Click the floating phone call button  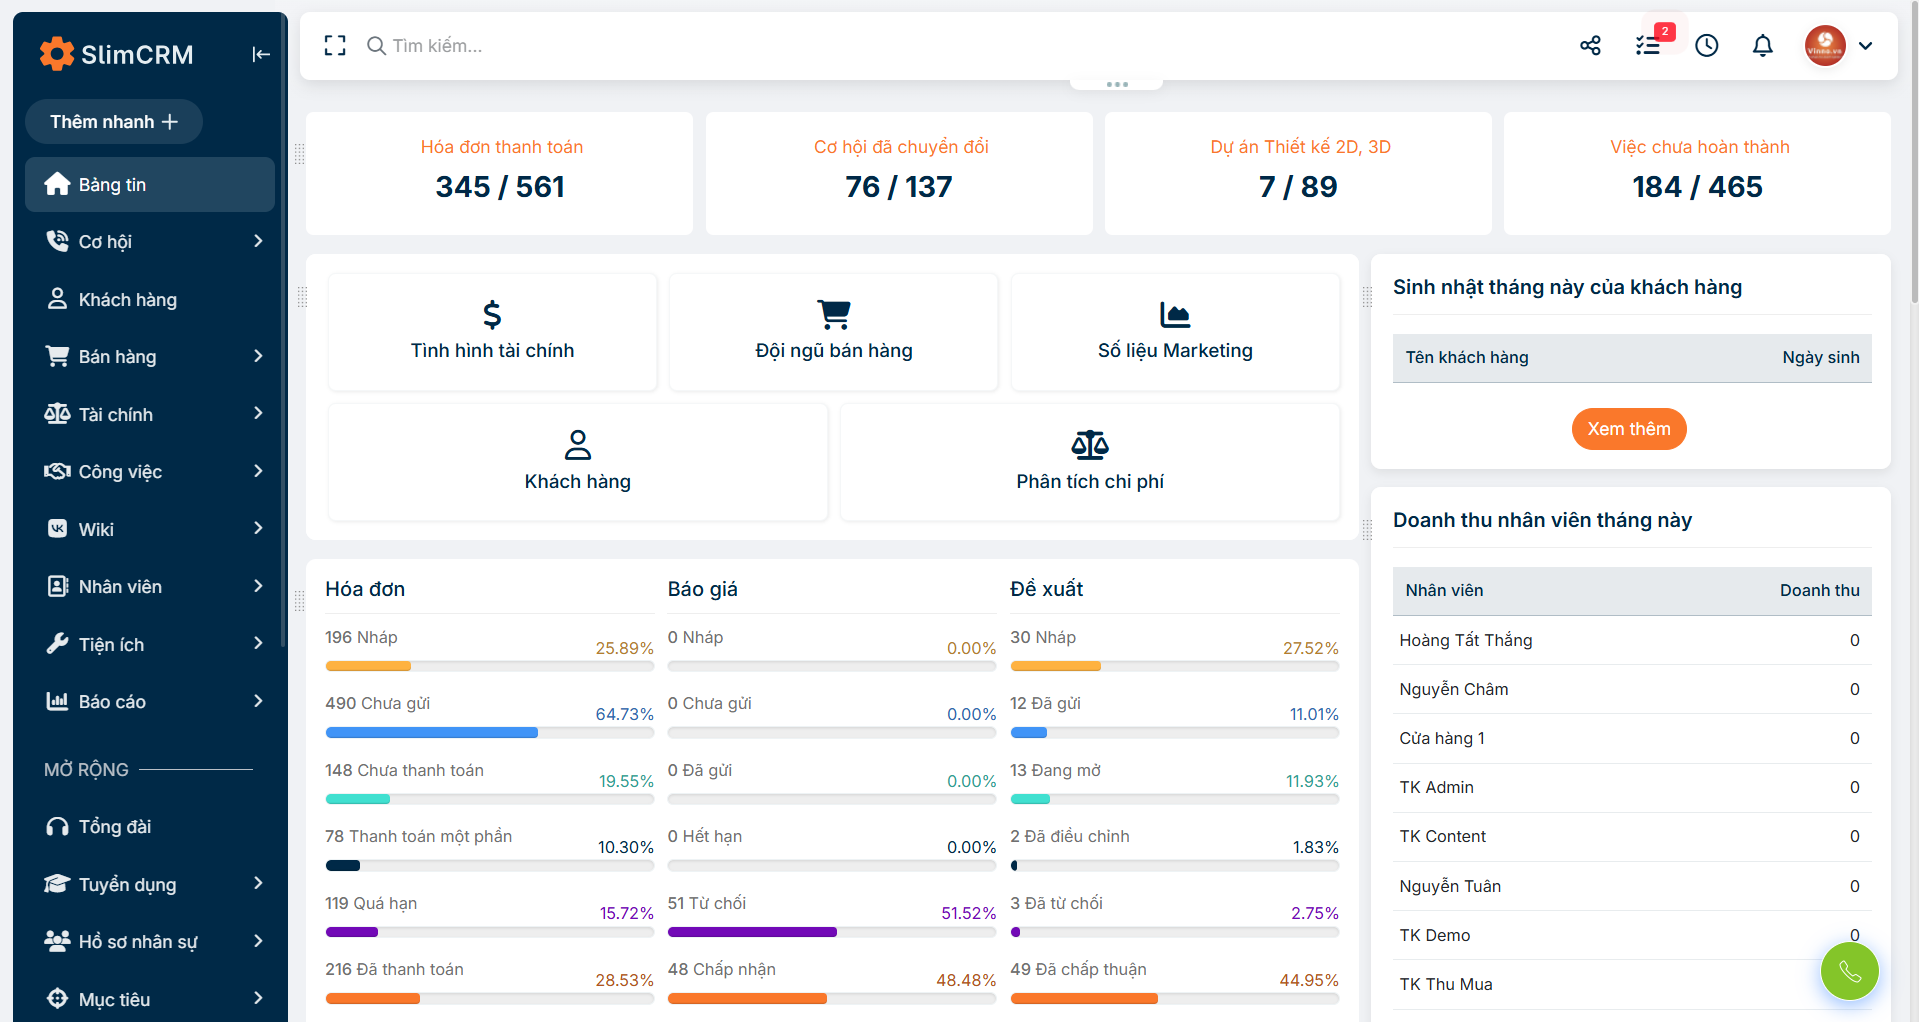click(1849, 971)
